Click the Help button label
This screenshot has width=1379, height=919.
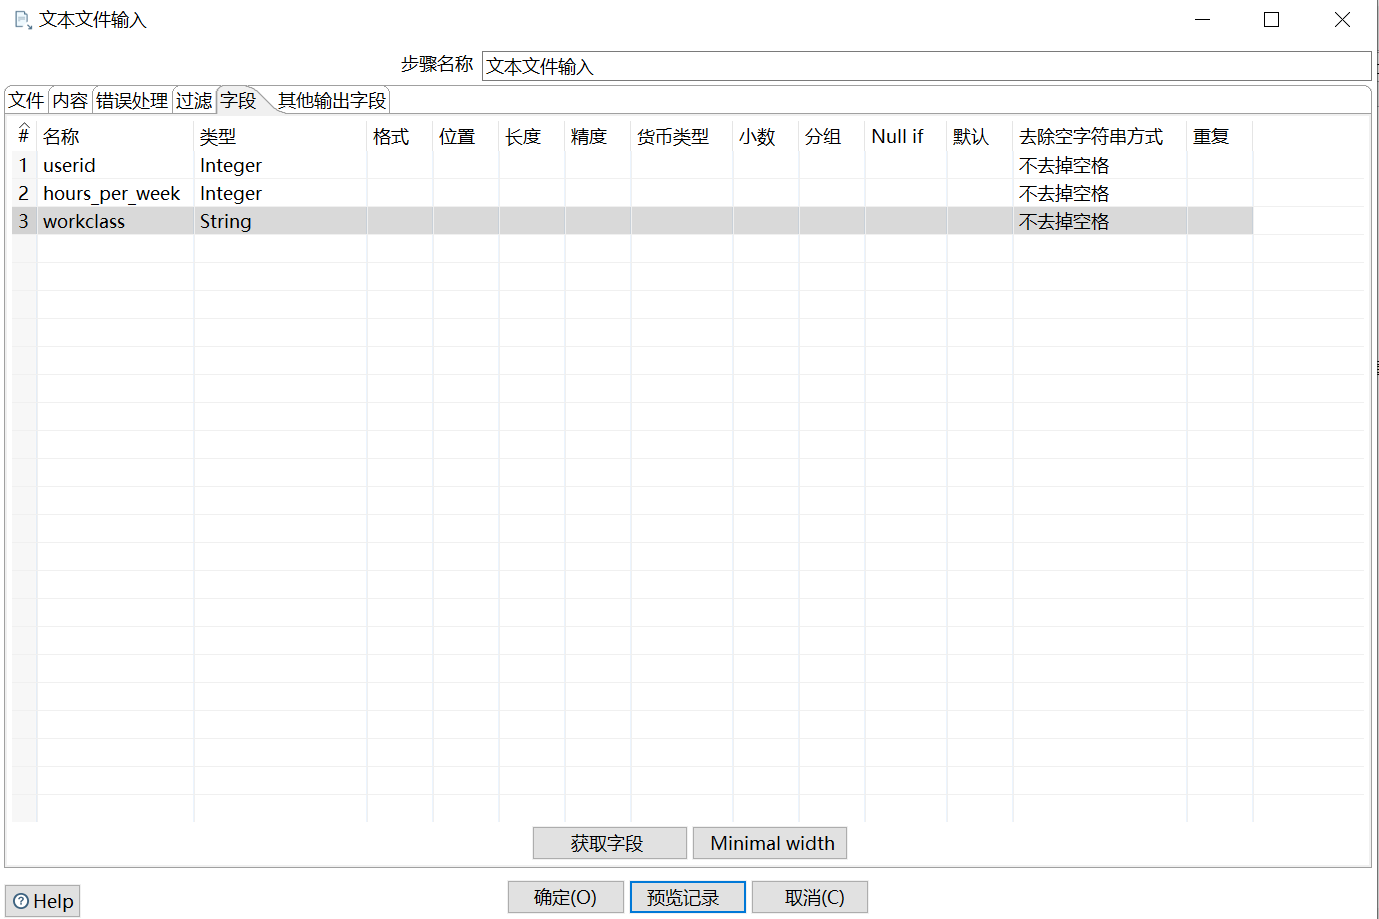click(54, 901)
